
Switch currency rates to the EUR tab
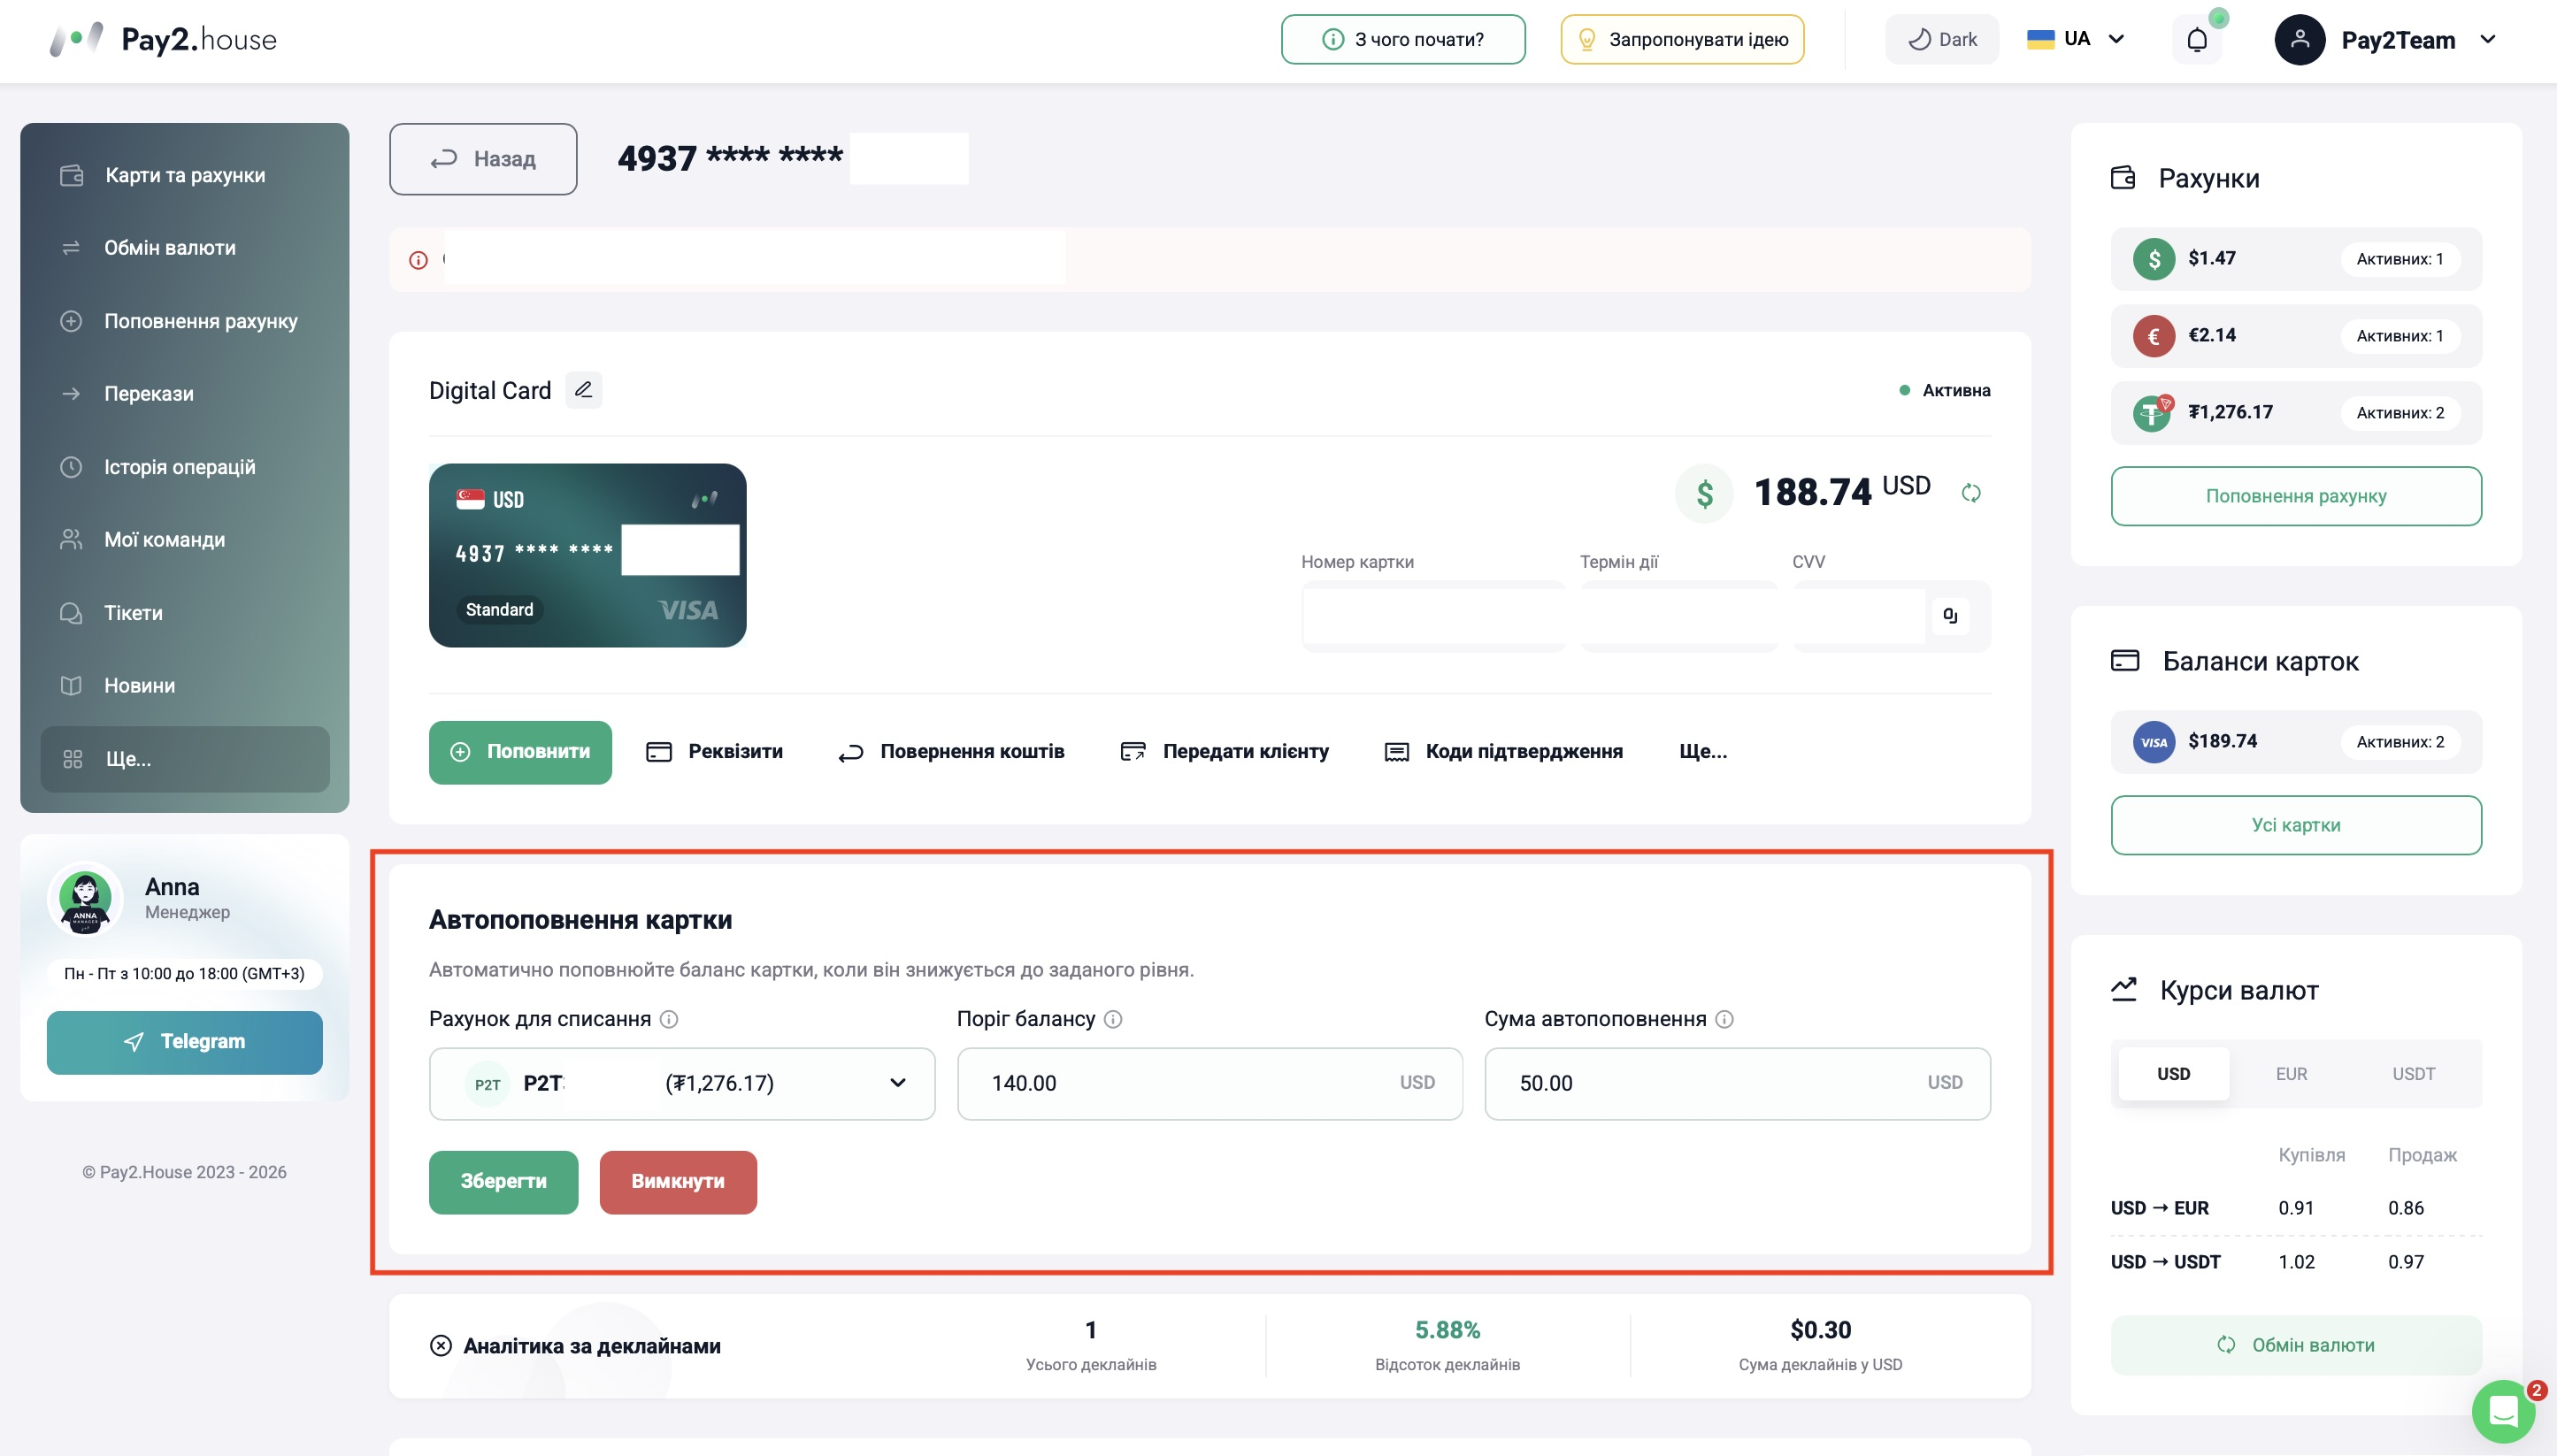(2291, 1074)
